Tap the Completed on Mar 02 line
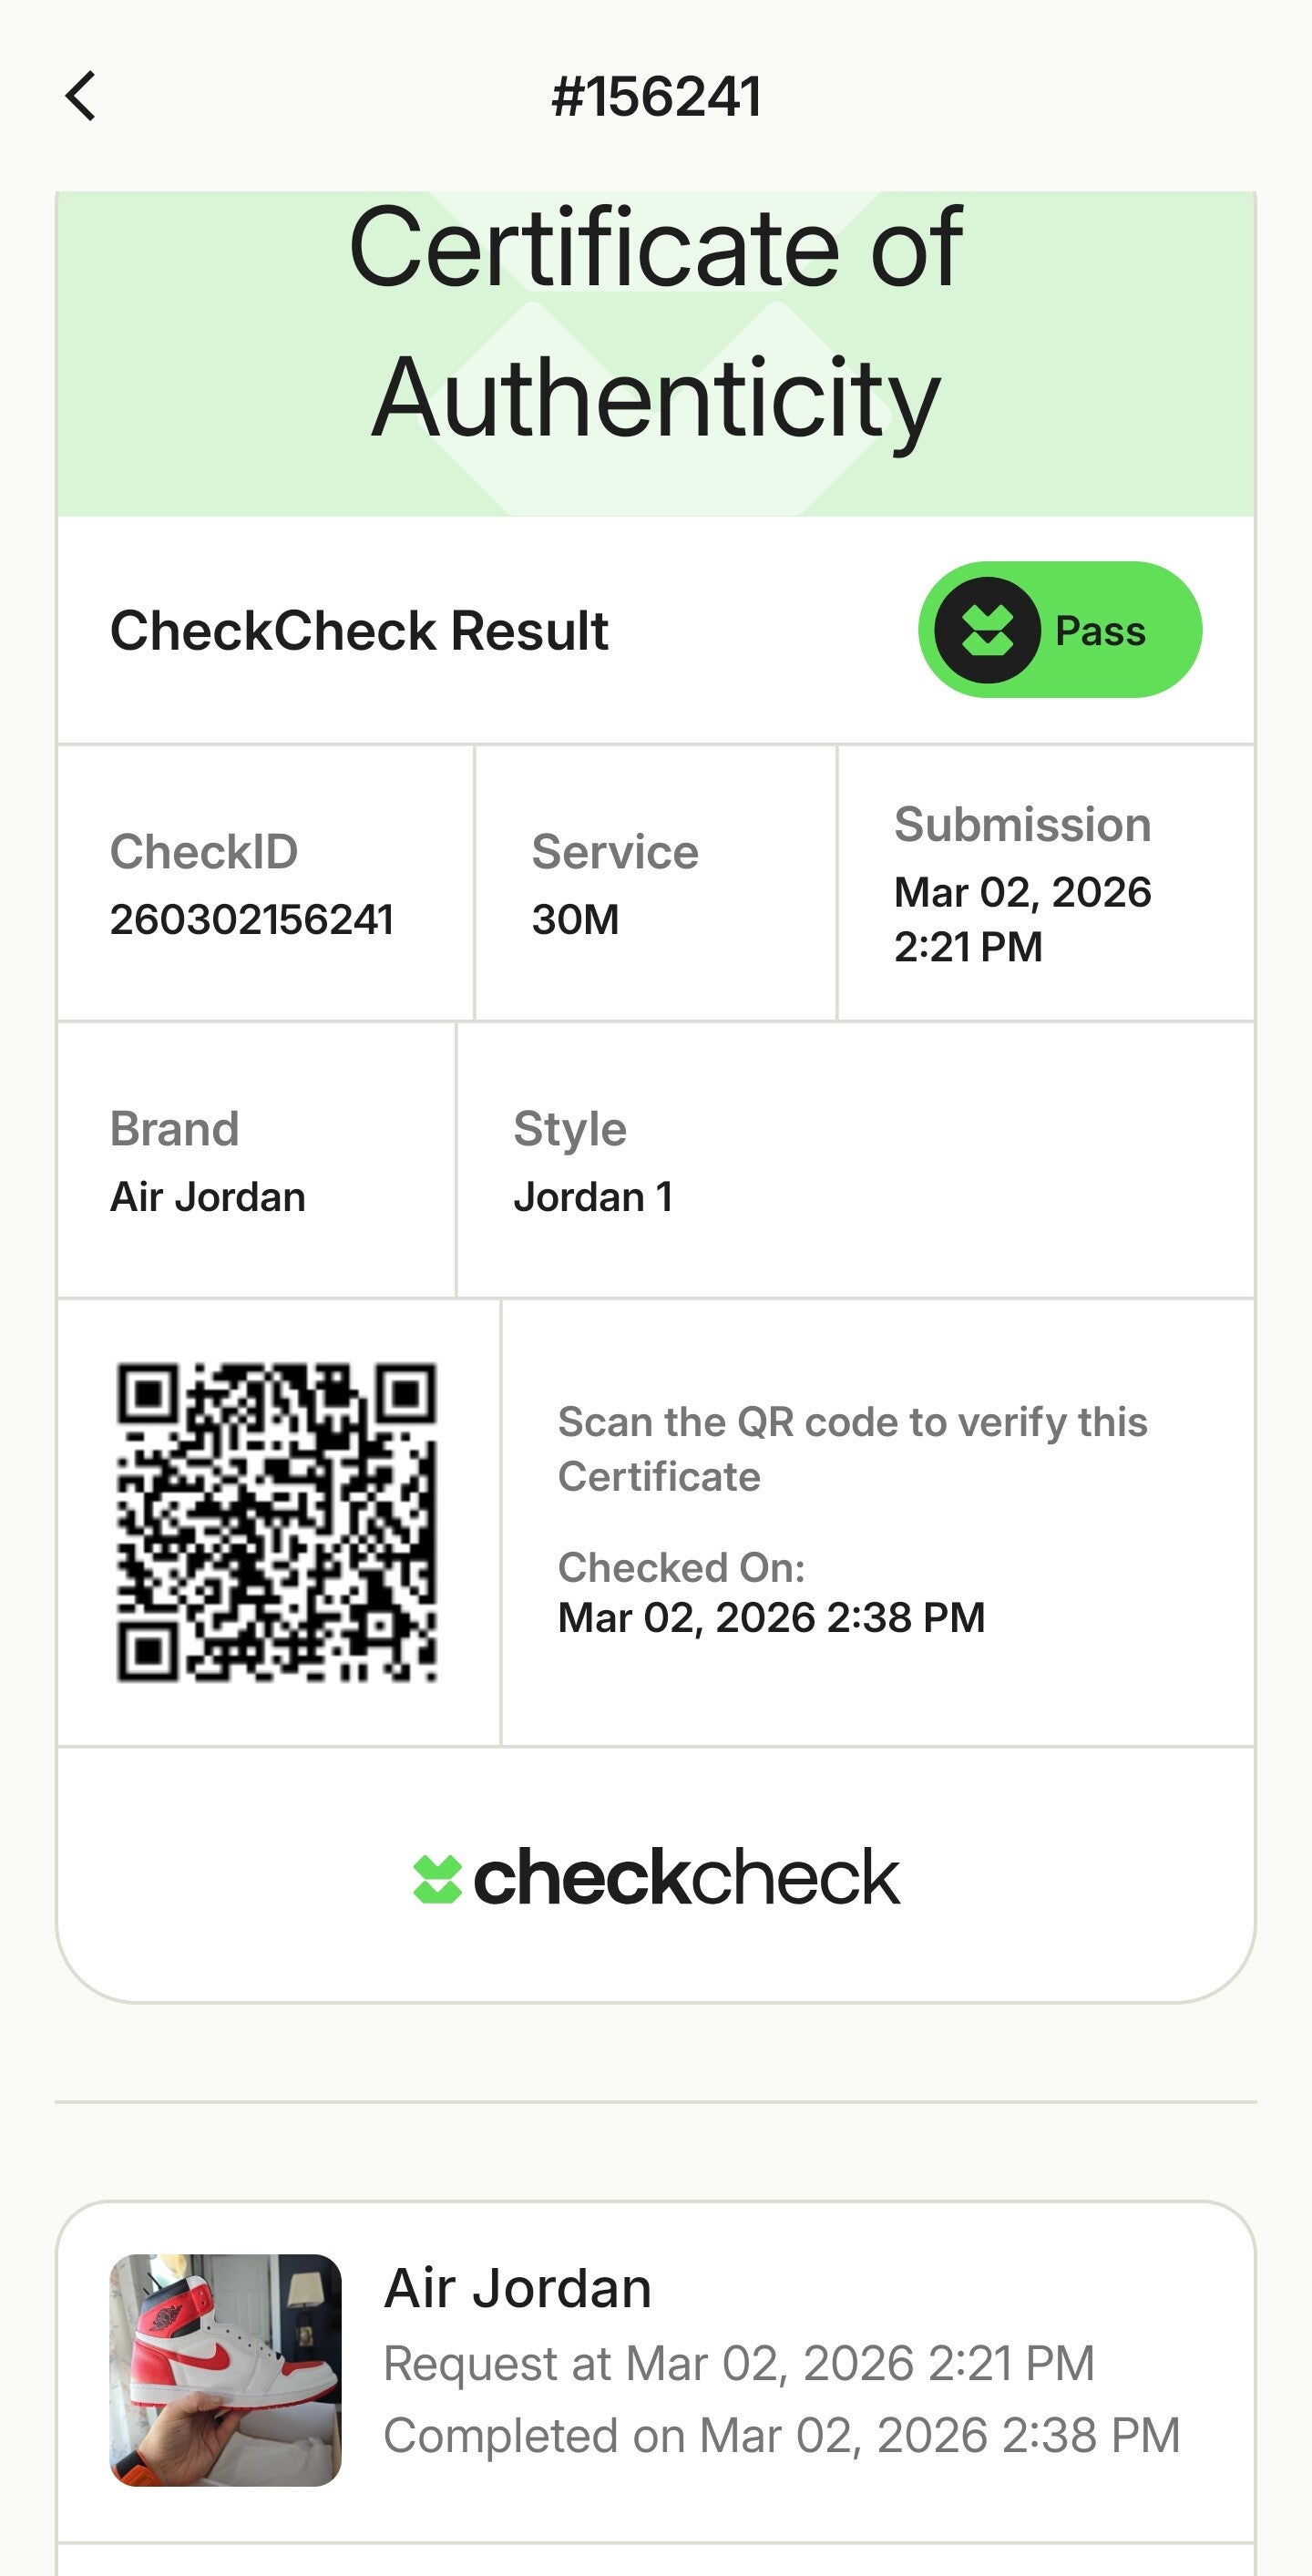 pyautogui.click(x=782, y=2436)
